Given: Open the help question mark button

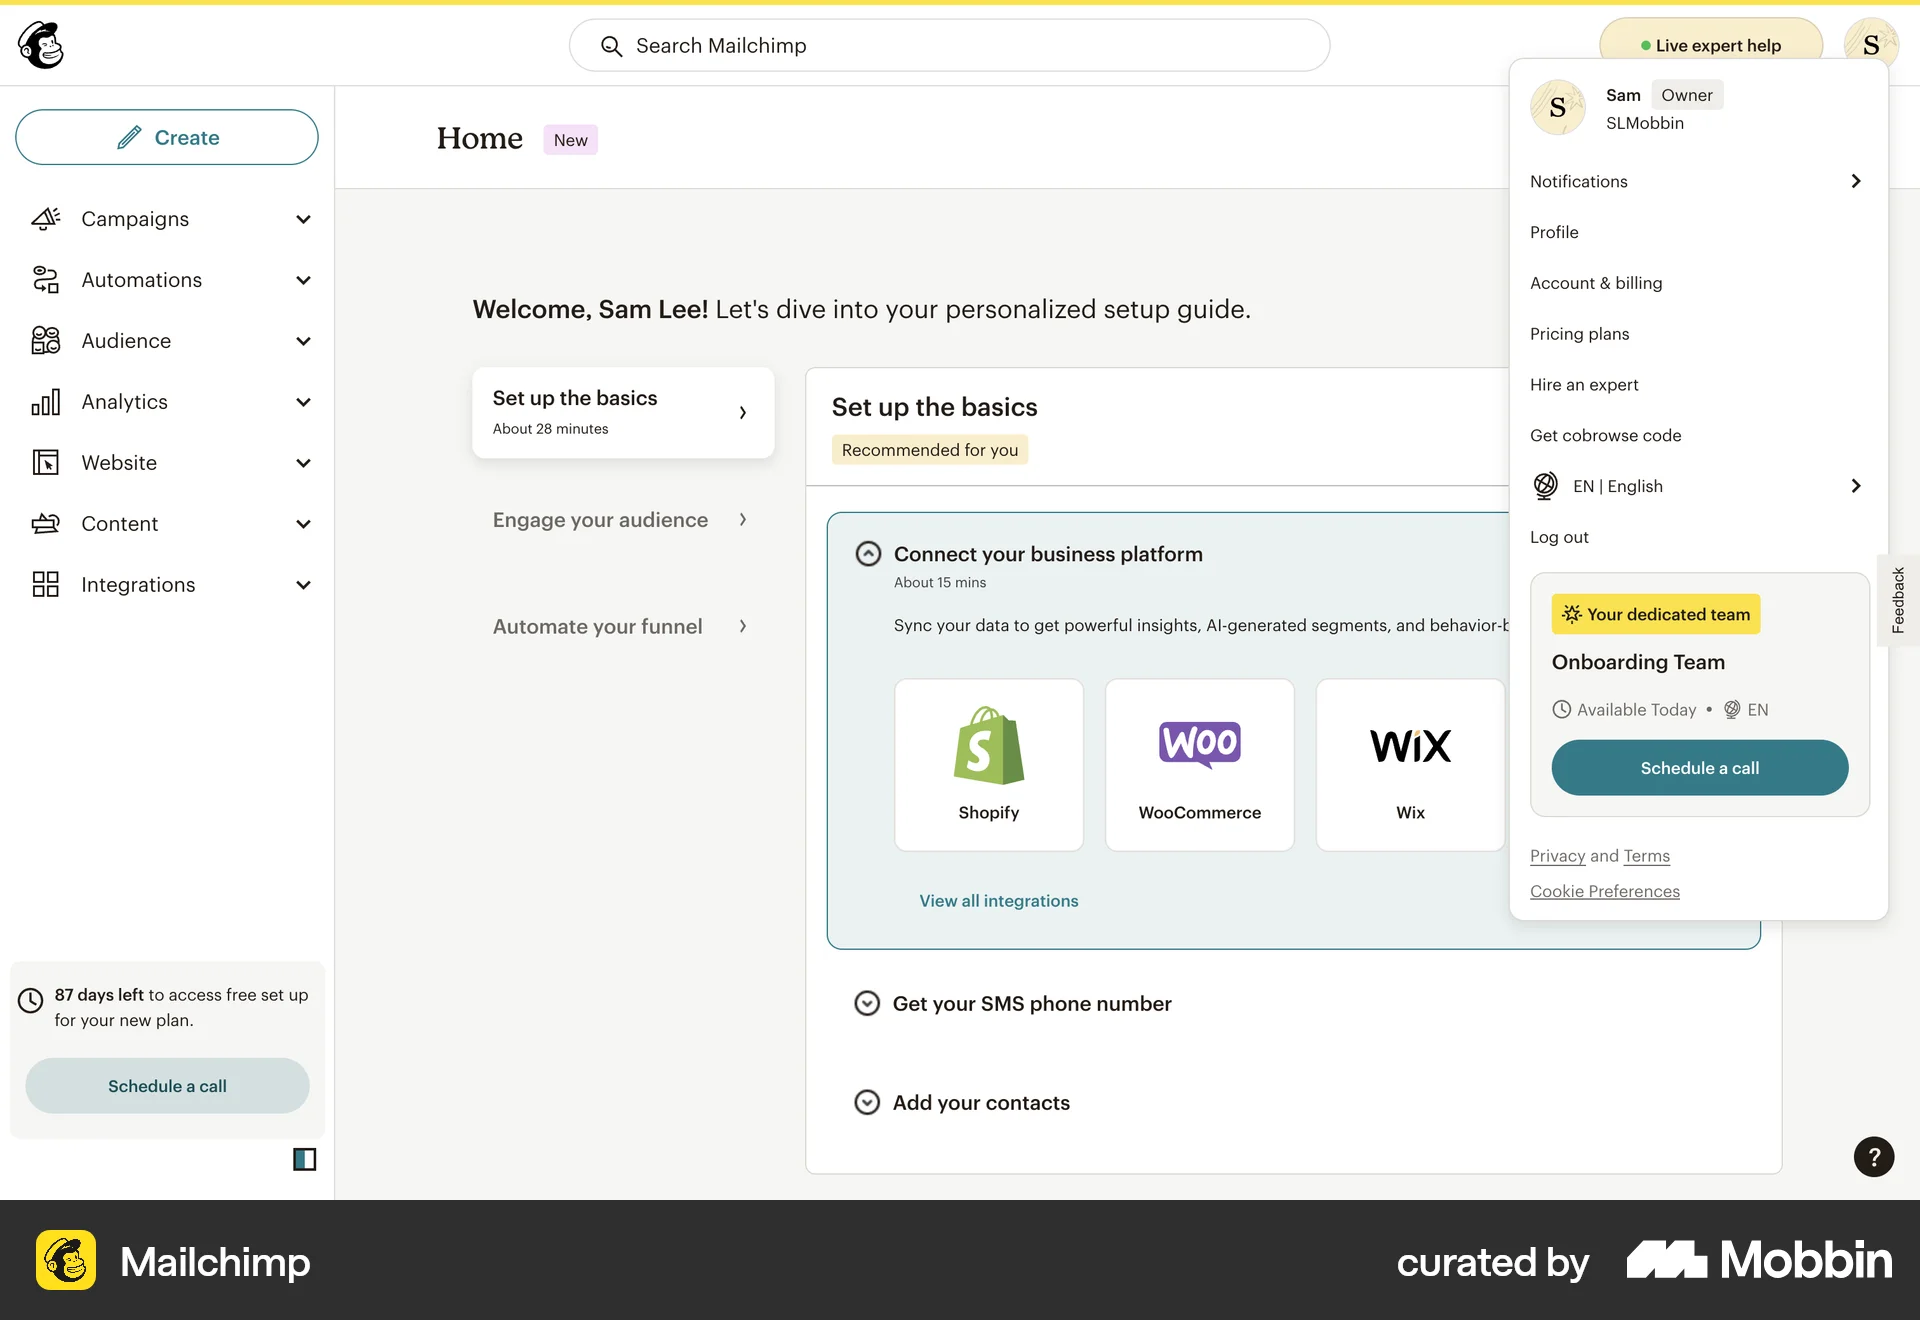Looking at the screenshot, I should click(x=1874, y=1157).
